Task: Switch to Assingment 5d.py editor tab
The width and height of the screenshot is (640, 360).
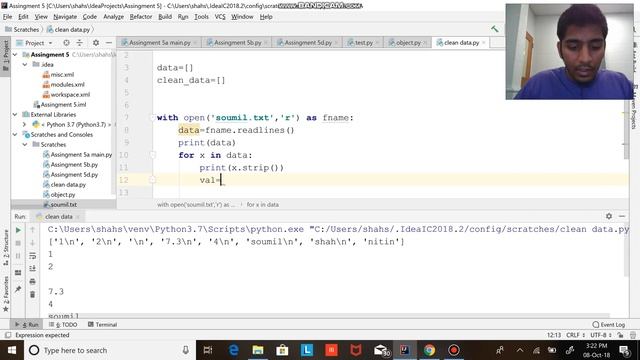Action: tap(308, 42)
